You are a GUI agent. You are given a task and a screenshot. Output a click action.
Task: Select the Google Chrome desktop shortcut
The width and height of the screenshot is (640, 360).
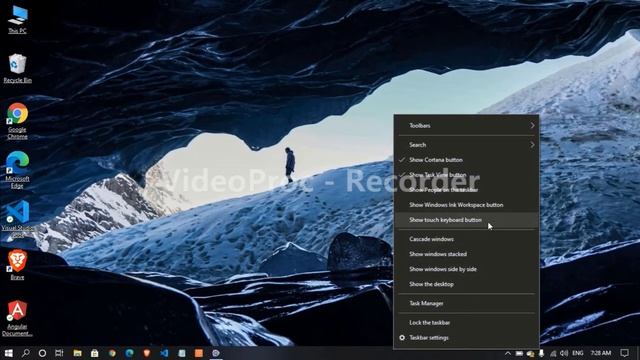coord(17,121)
